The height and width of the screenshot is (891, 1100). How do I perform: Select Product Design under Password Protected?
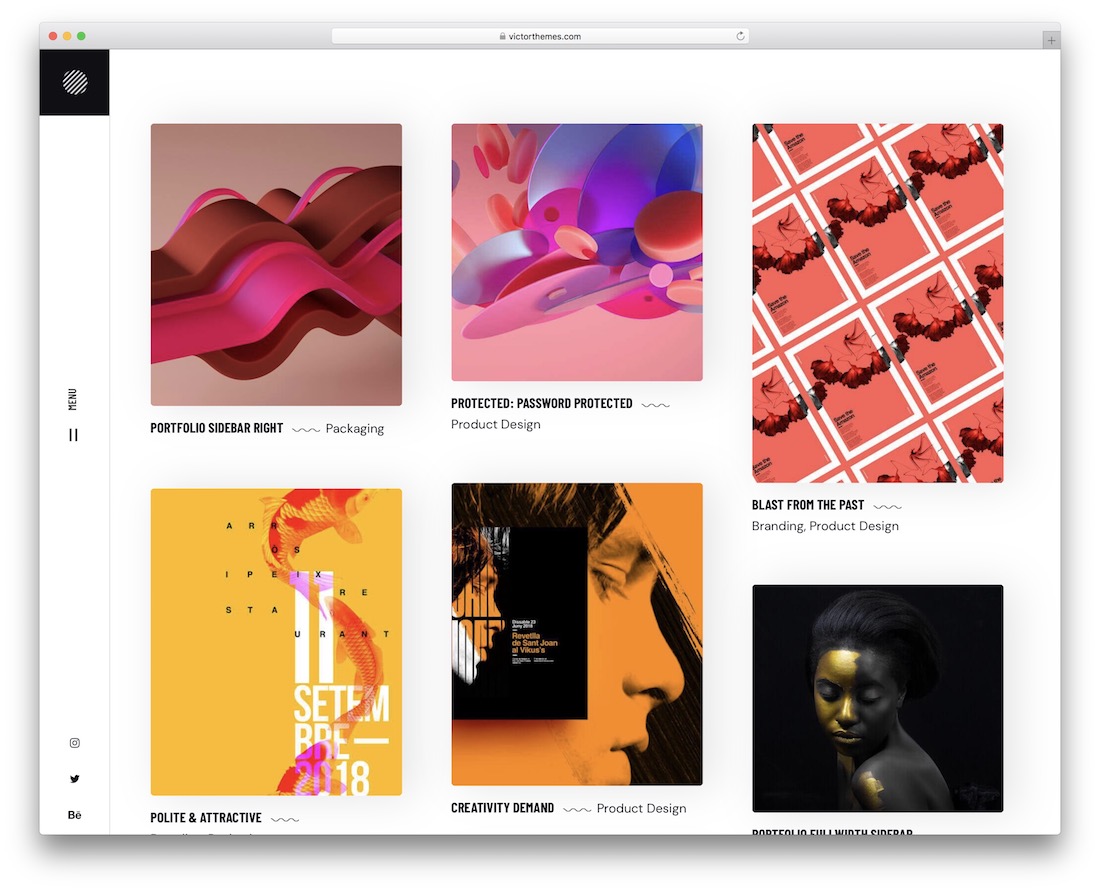pos(495,424)
